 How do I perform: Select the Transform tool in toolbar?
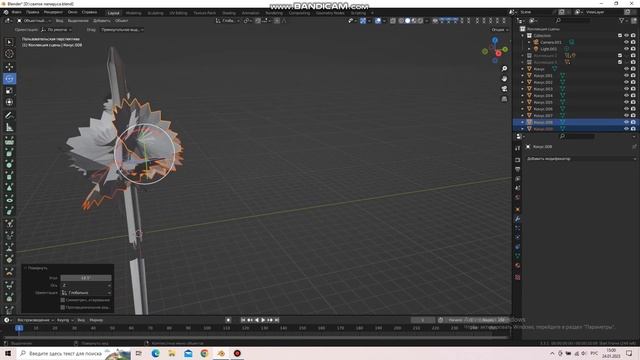9,102
